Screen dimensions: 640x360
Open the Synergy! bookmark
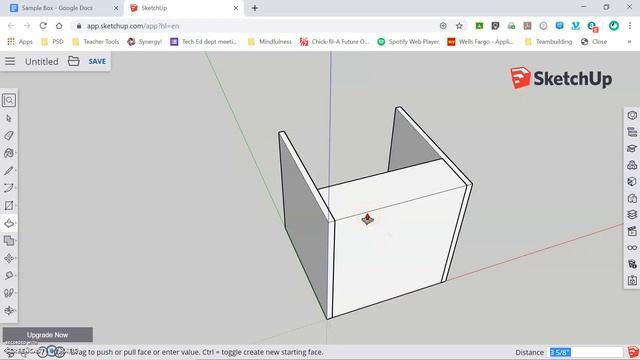point(144,42)
